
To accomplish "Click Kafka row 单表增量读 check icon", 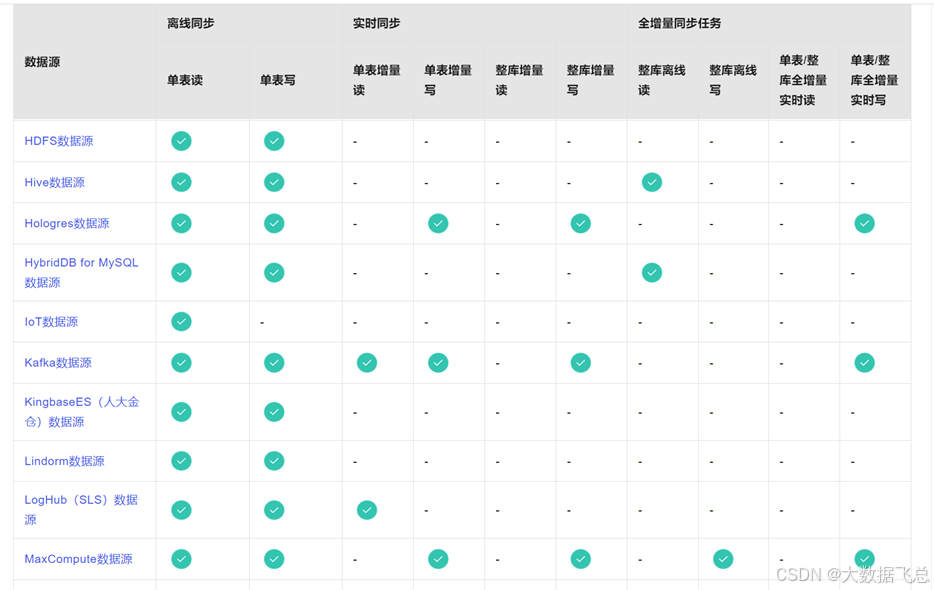I will (x=367, y=363).
